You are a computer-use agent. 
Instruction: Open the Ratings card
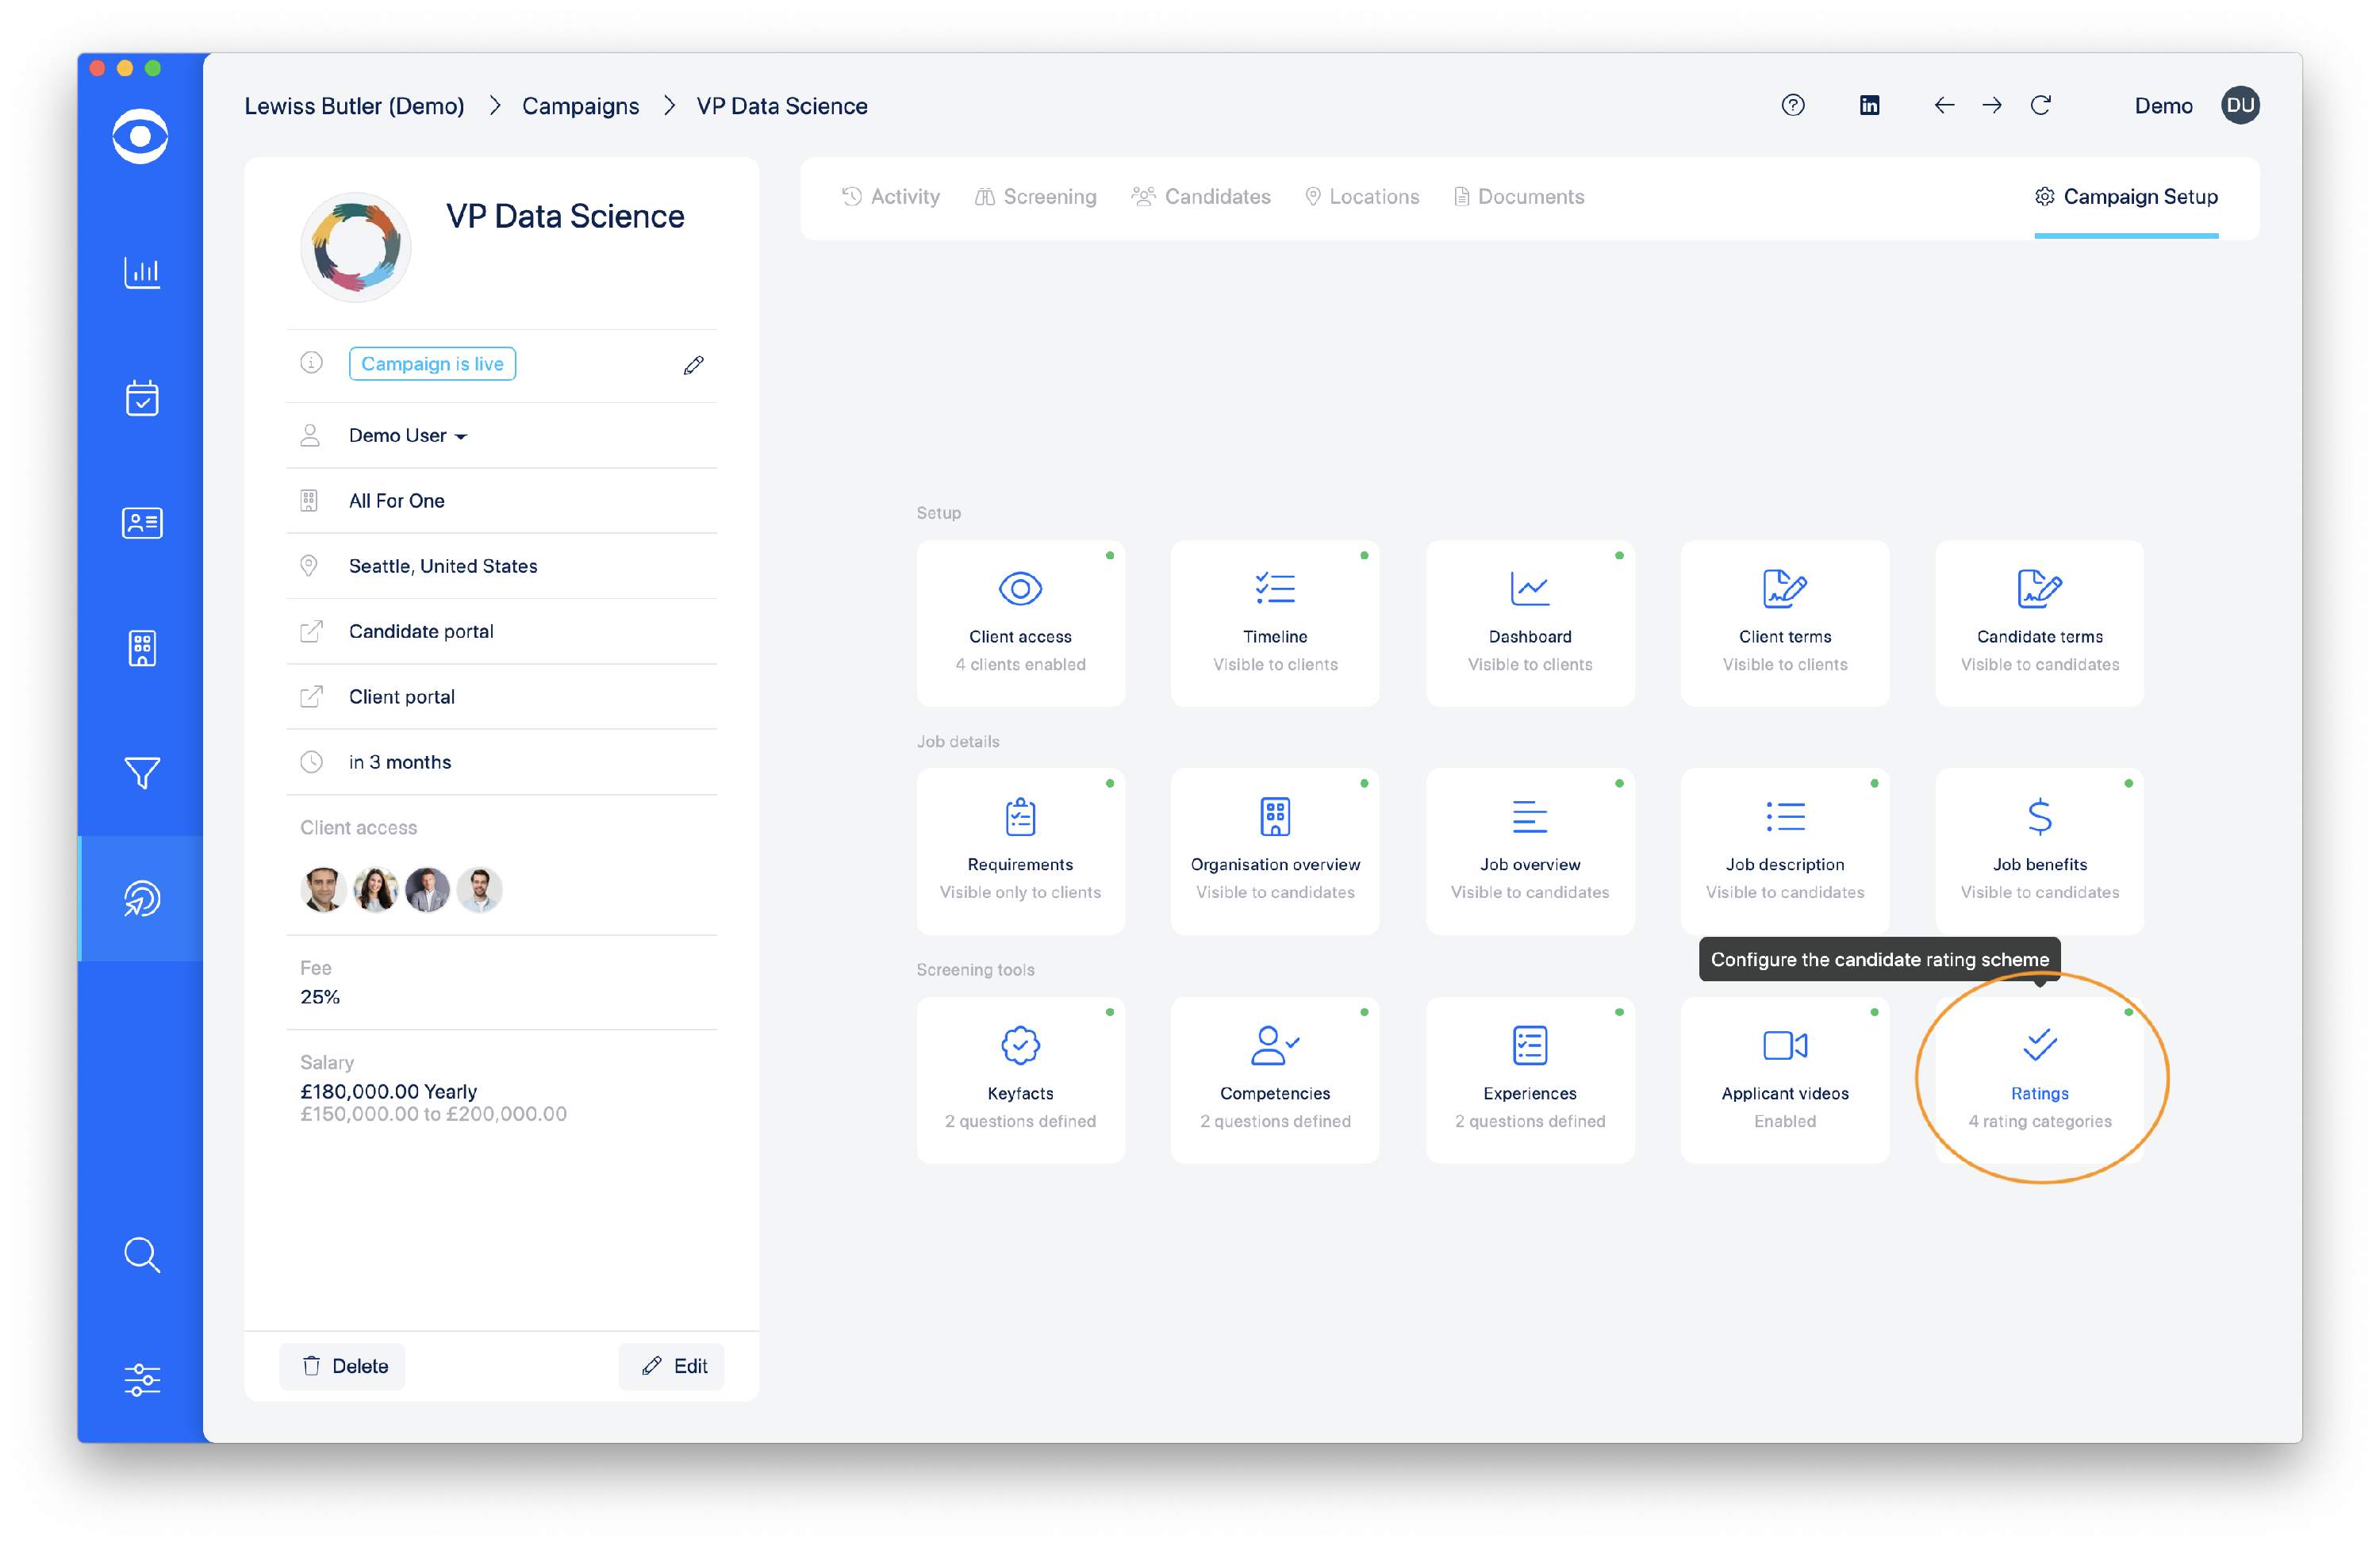[x=2039, y=1079]
